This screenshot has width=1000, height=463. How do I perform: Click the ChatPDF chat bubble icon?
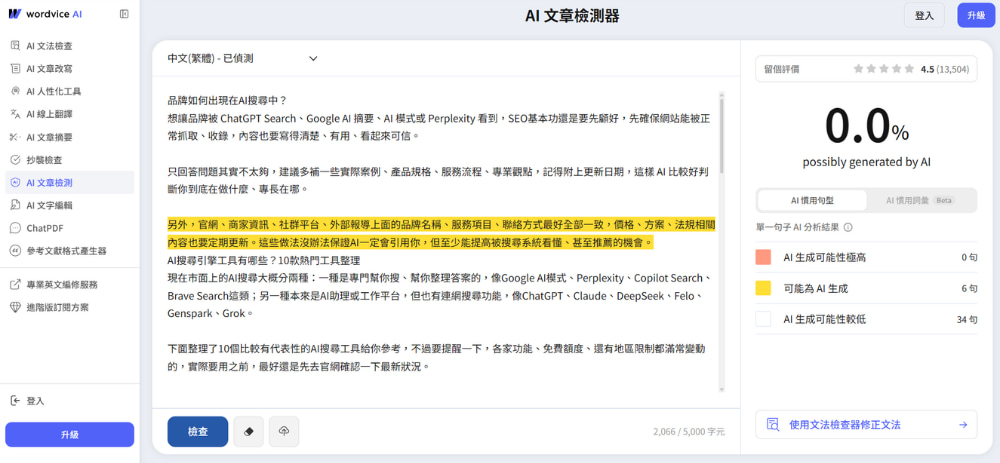[x=16, y=228]
